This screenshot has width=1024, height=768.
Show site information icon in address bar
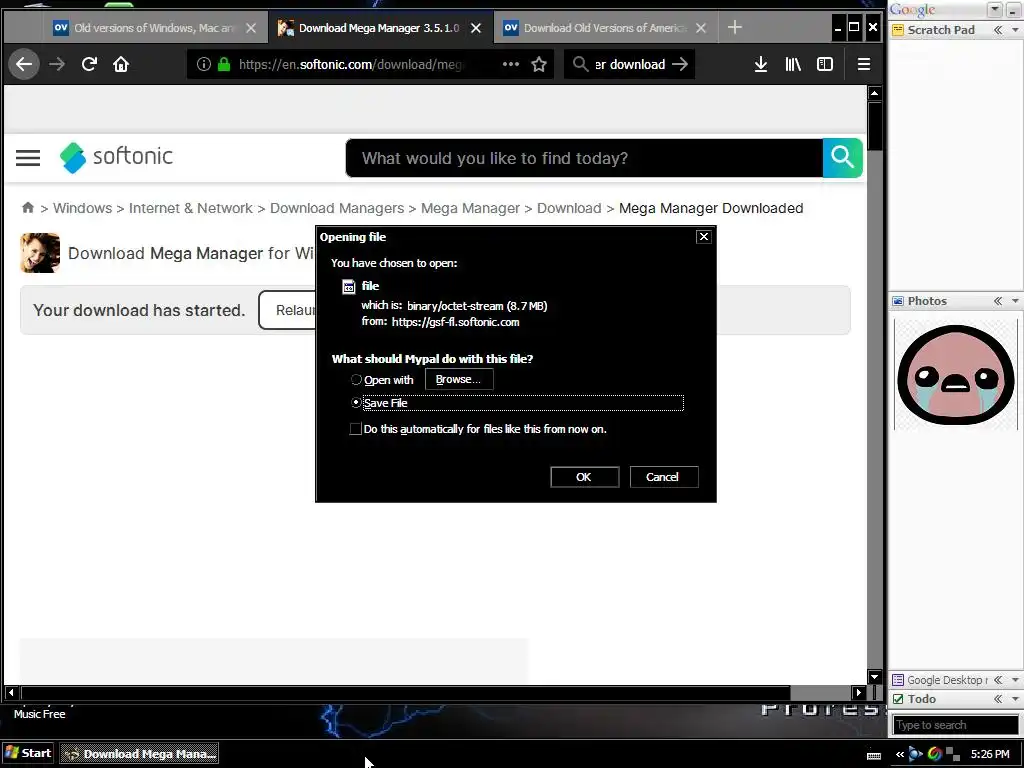coord(204,64)
